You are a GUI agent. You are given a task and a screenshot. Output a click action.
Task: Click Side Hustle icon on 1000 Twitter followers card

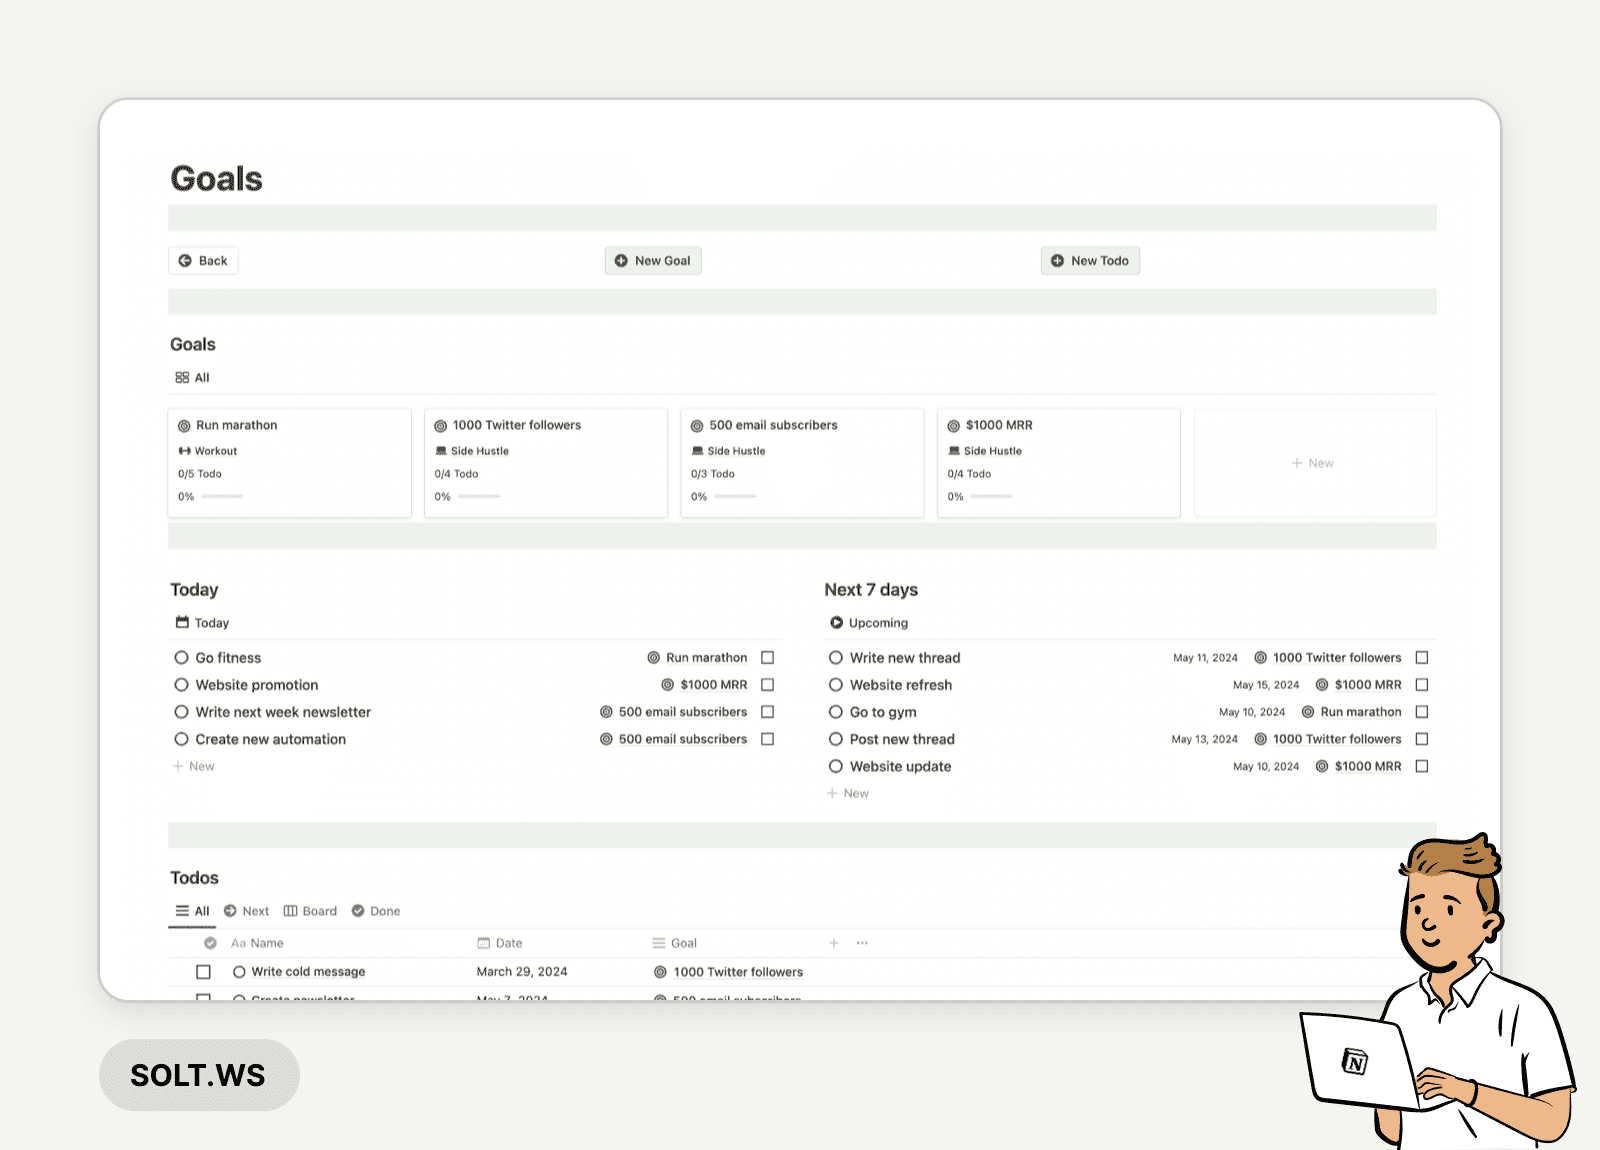click(x=441, y=451)
